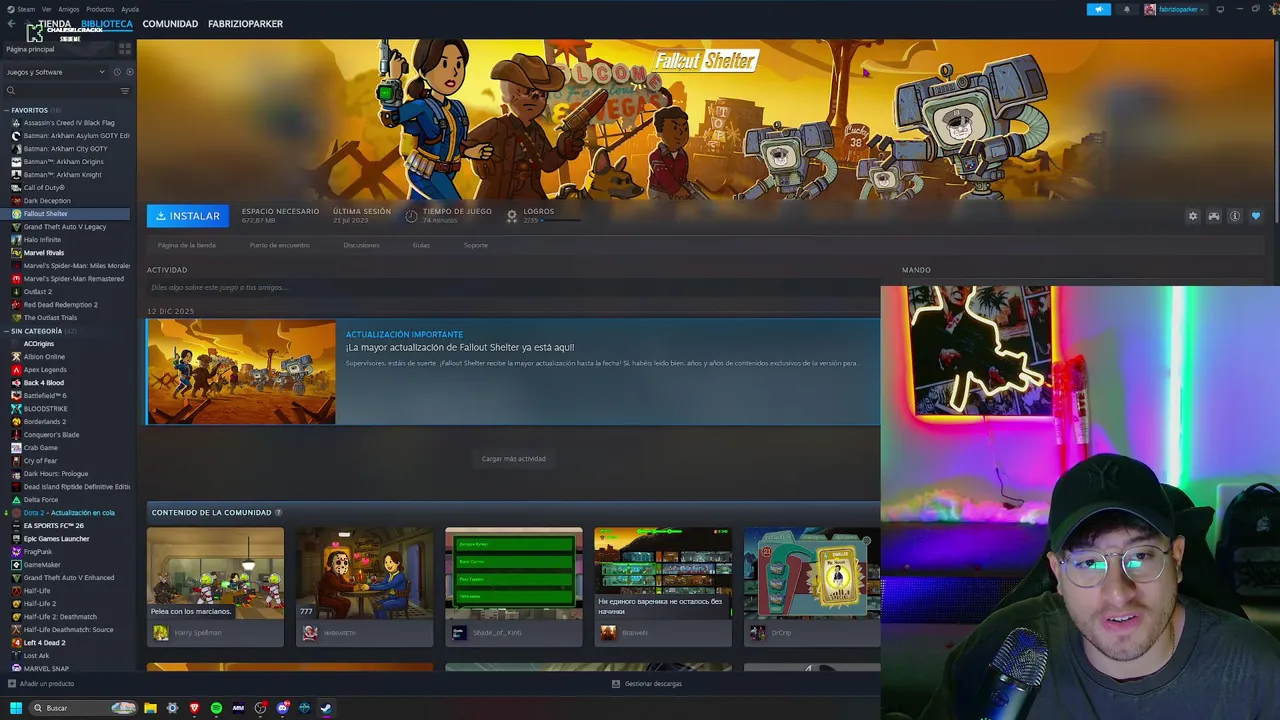Open Página de la tienda link
This screenshot has height=720, width=1280.
click(186, 245)
